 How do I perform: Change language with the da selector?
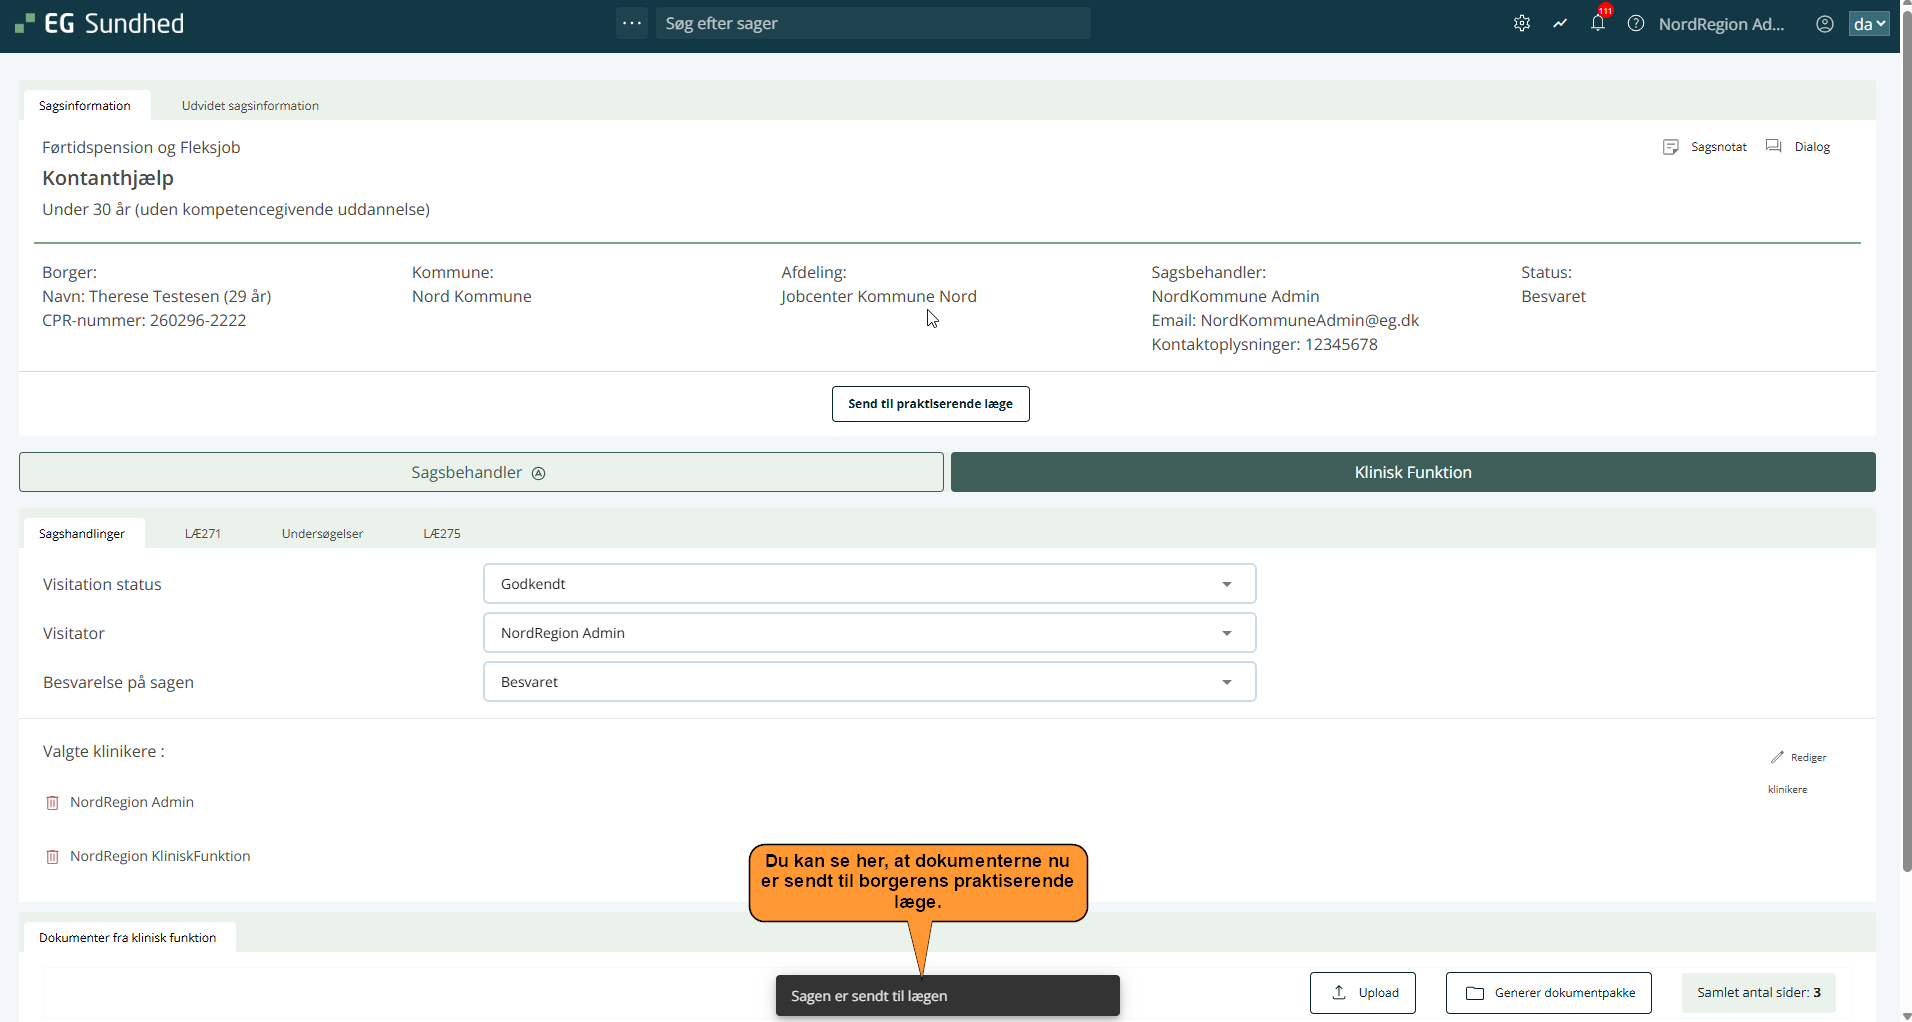click(1868, 24)
